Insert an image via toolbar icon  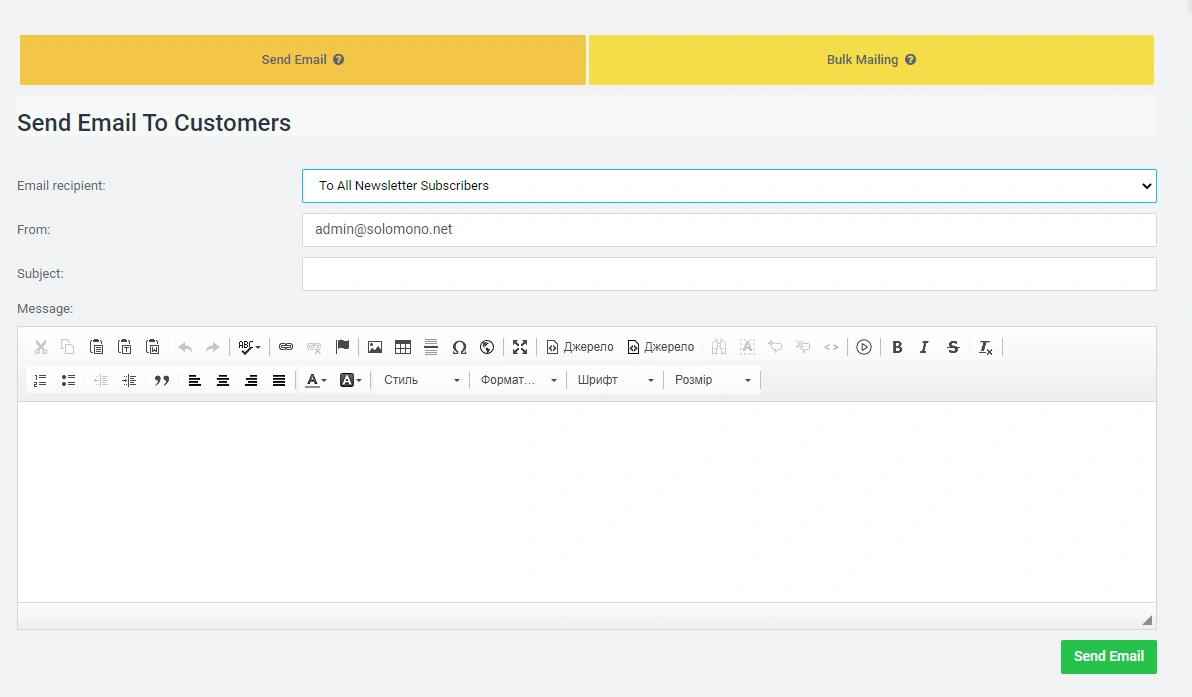[375, 347]
